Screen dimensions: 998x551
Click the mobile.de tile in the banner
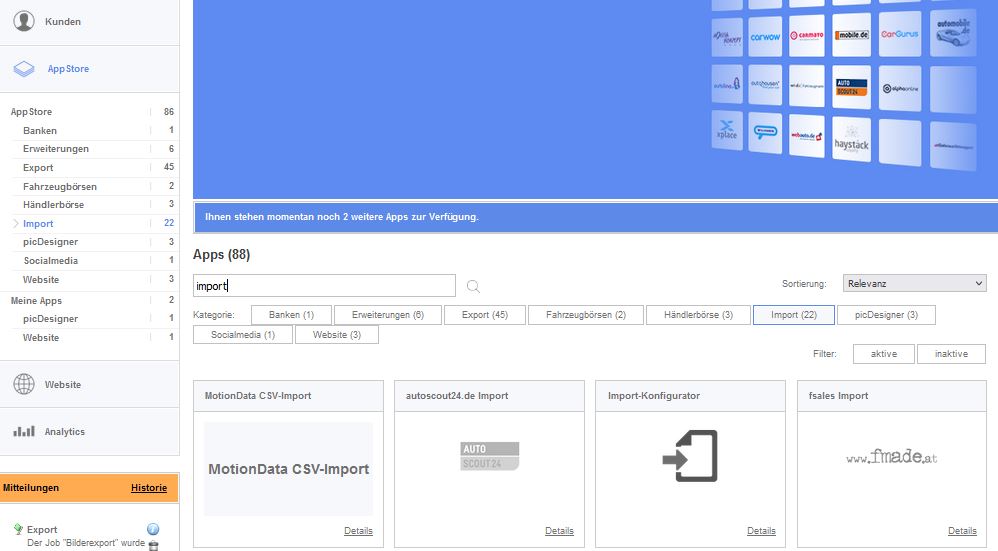(852, 35)
